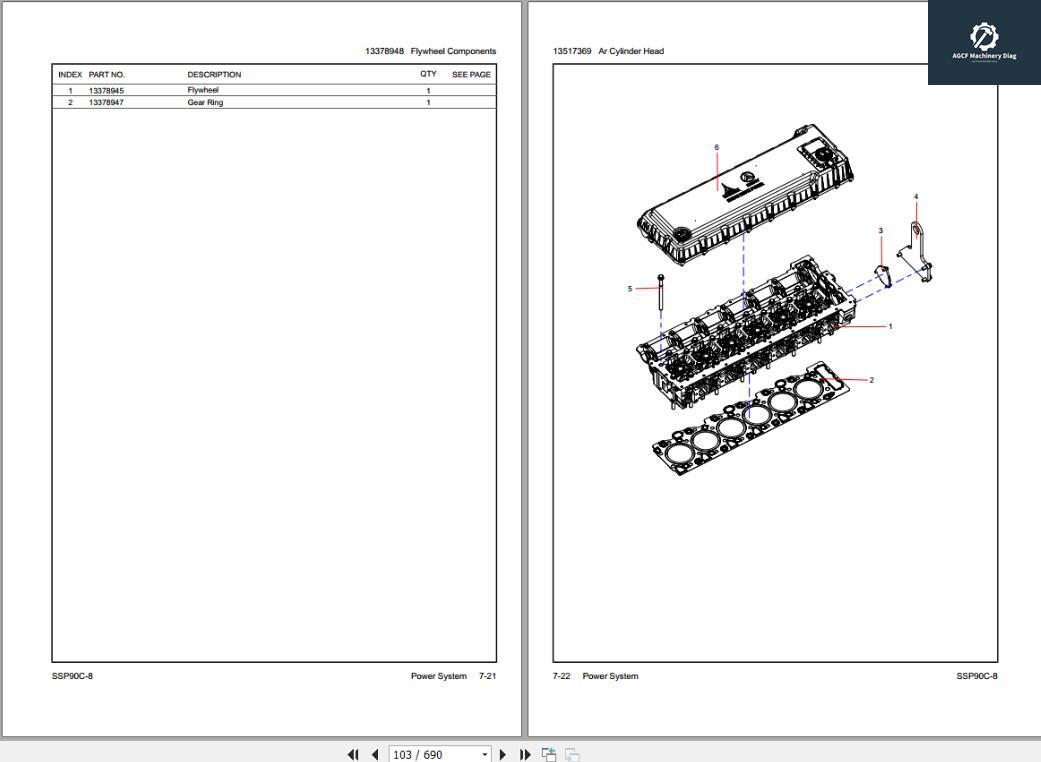Jump to the last page double-arrow icon
The height and width of the screenshot is (762, 1041).
tap(525, 755)
